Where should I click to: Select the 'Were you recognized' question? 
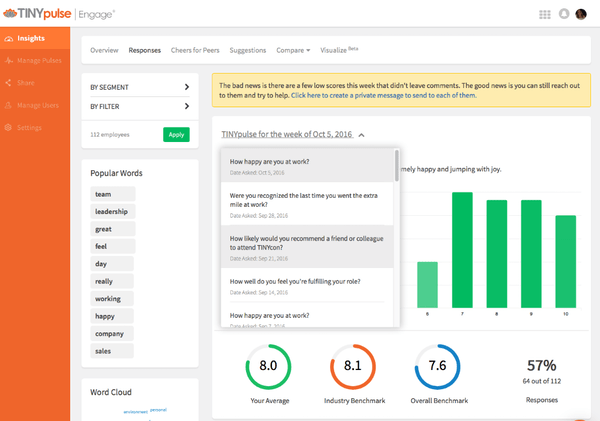pos(307,204)
